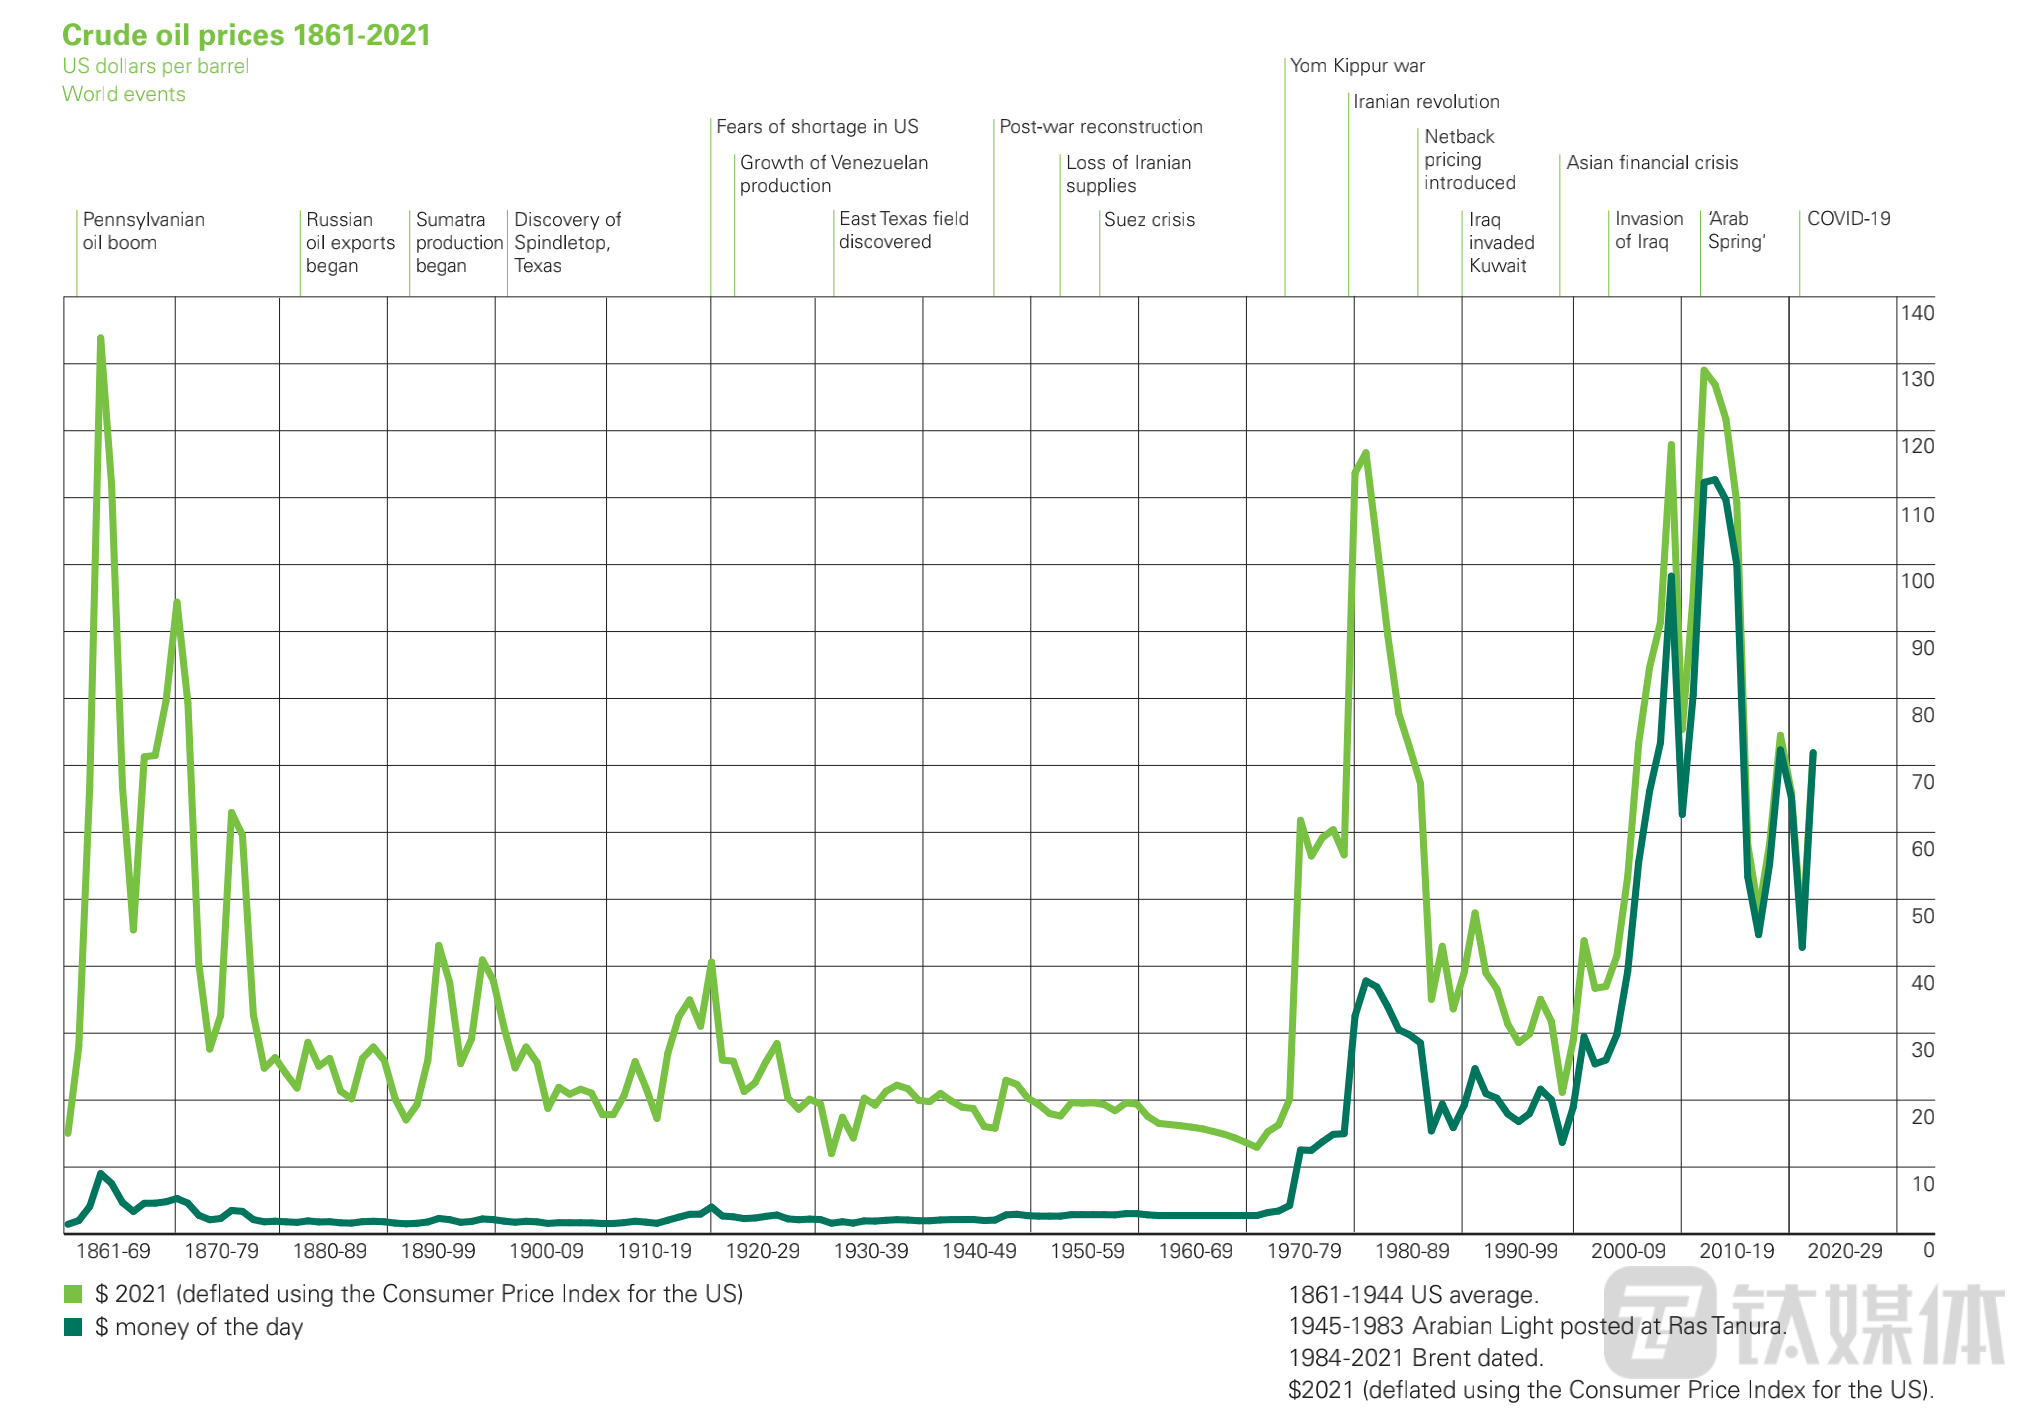Select the 'Yom Kippur war' event label
Image resolution: width=2042 pixels, height=1416 pixels.
pos(1357,66)
